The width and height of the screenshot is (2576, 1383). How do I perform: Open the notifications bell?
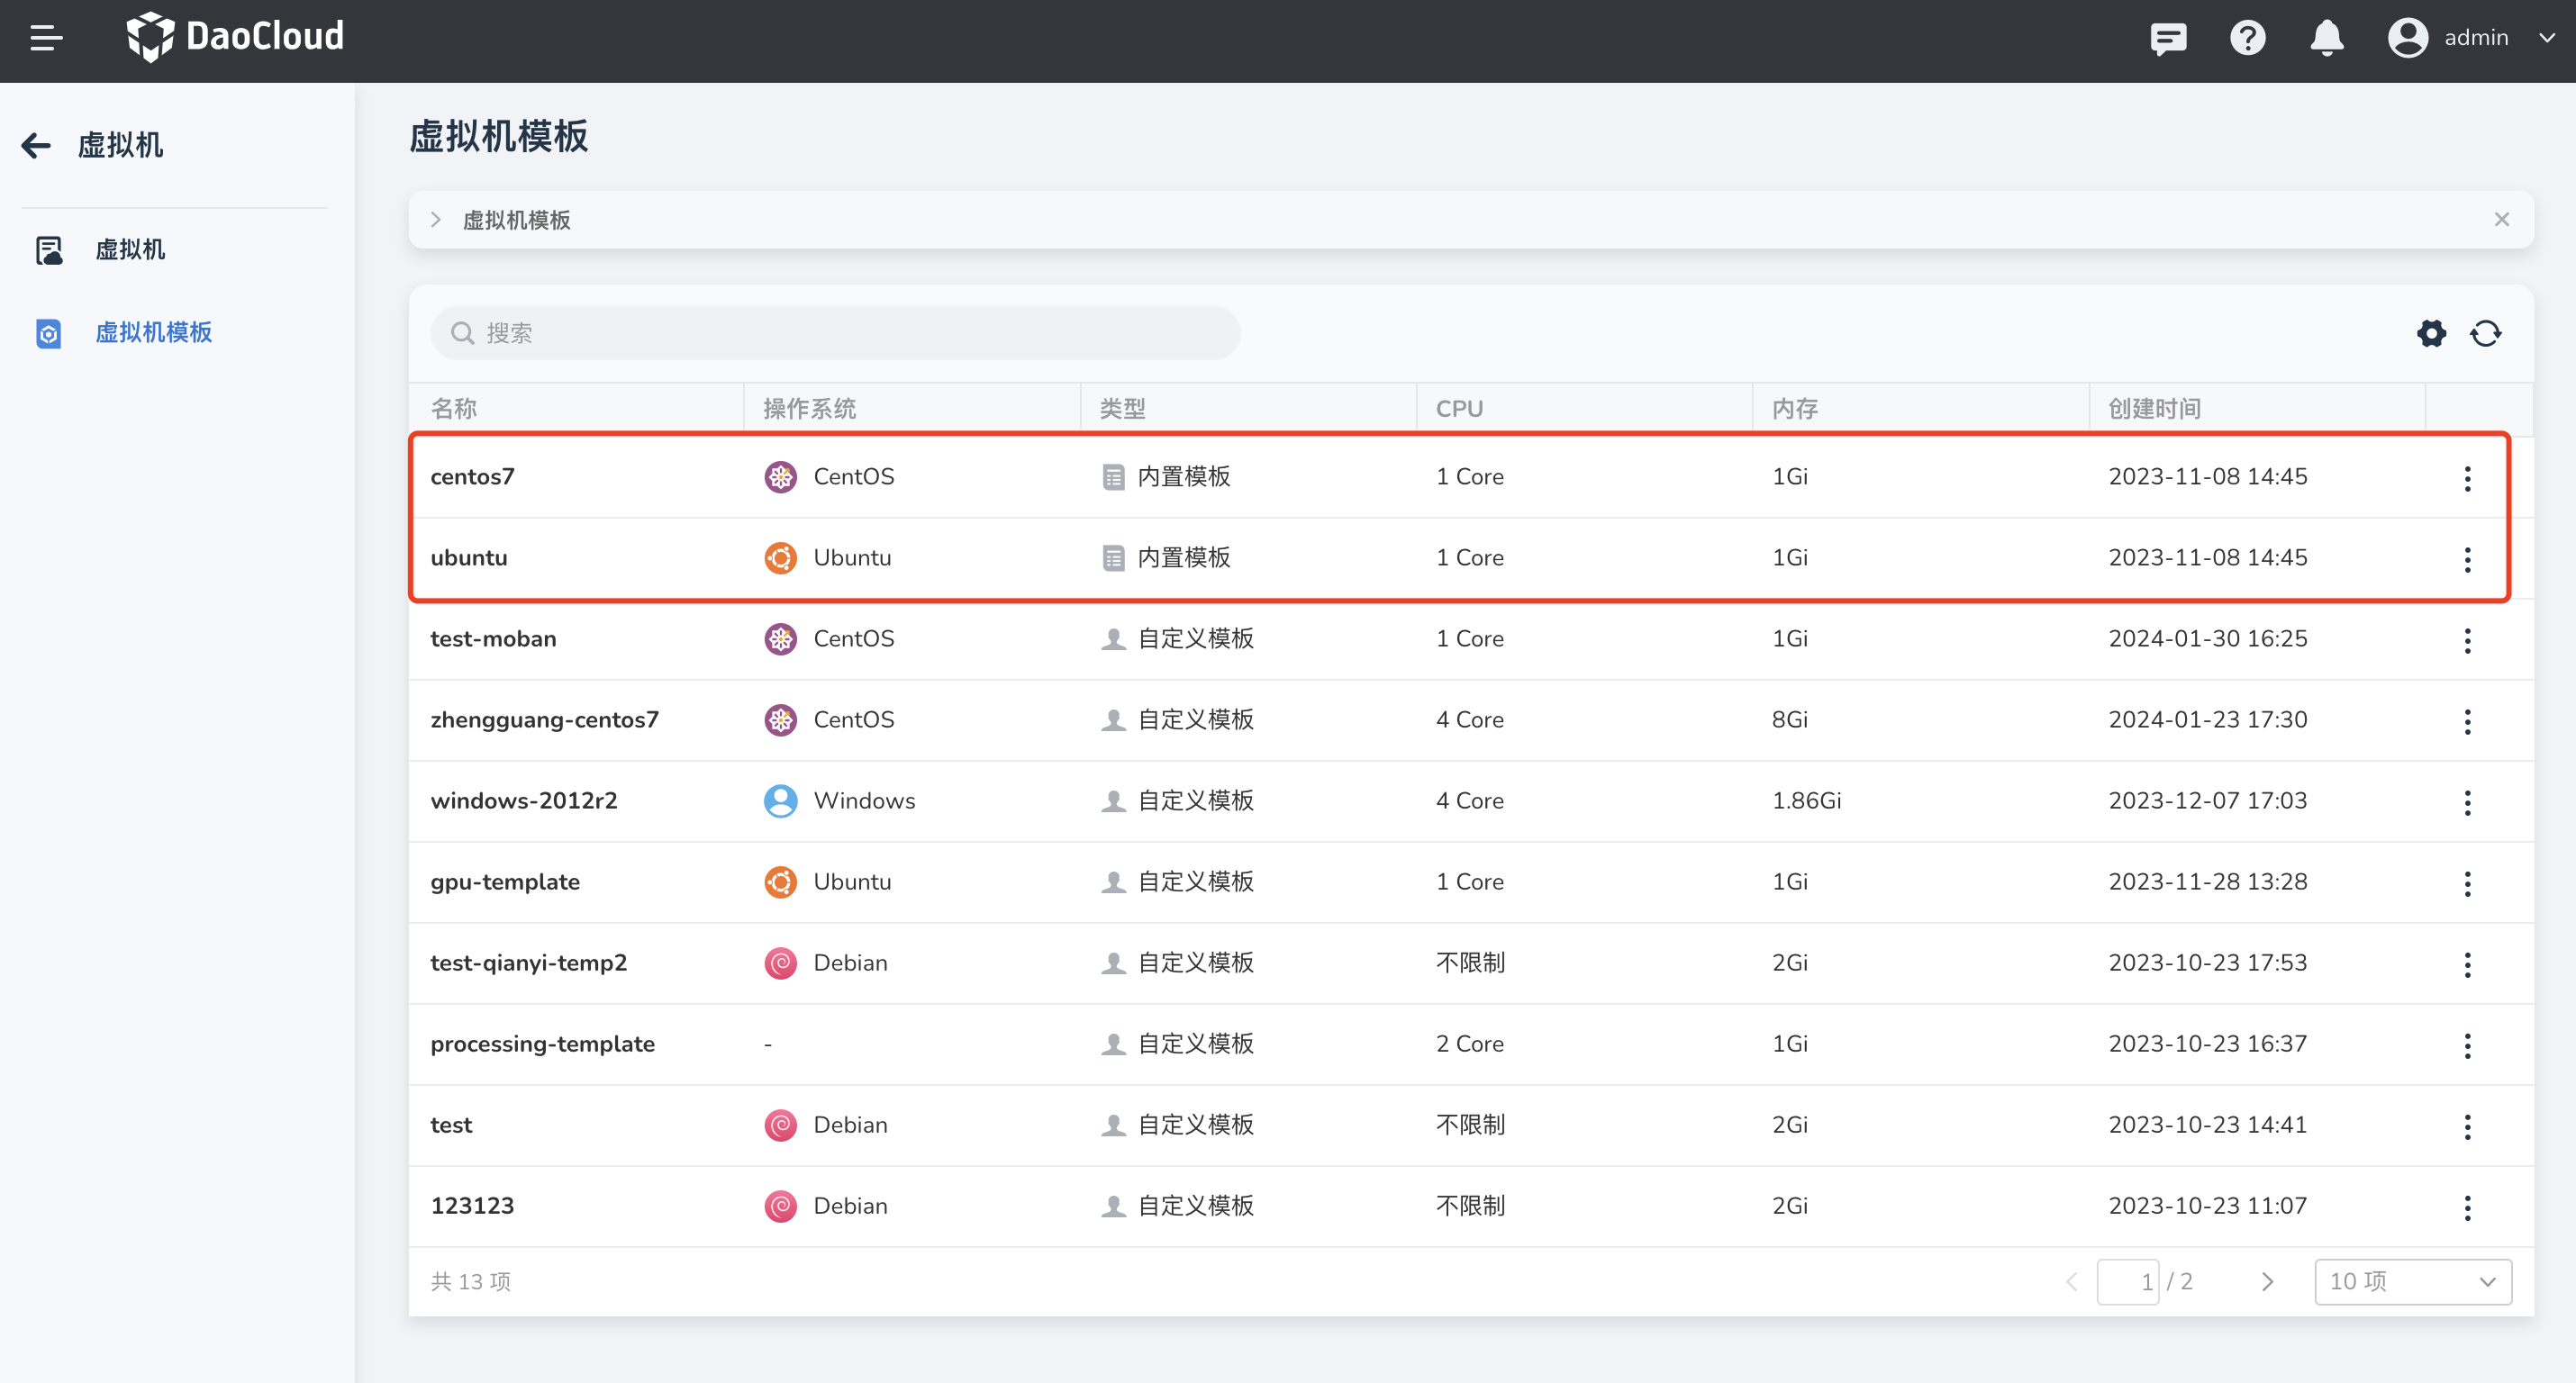pos(2326,38)
